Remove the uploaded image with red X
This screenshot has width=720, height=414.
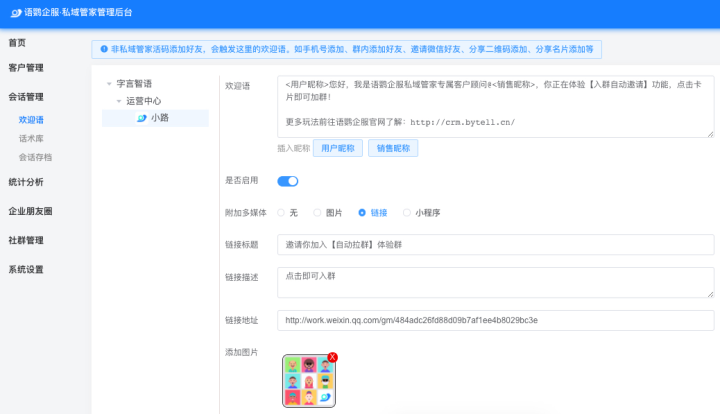point(332,357)
